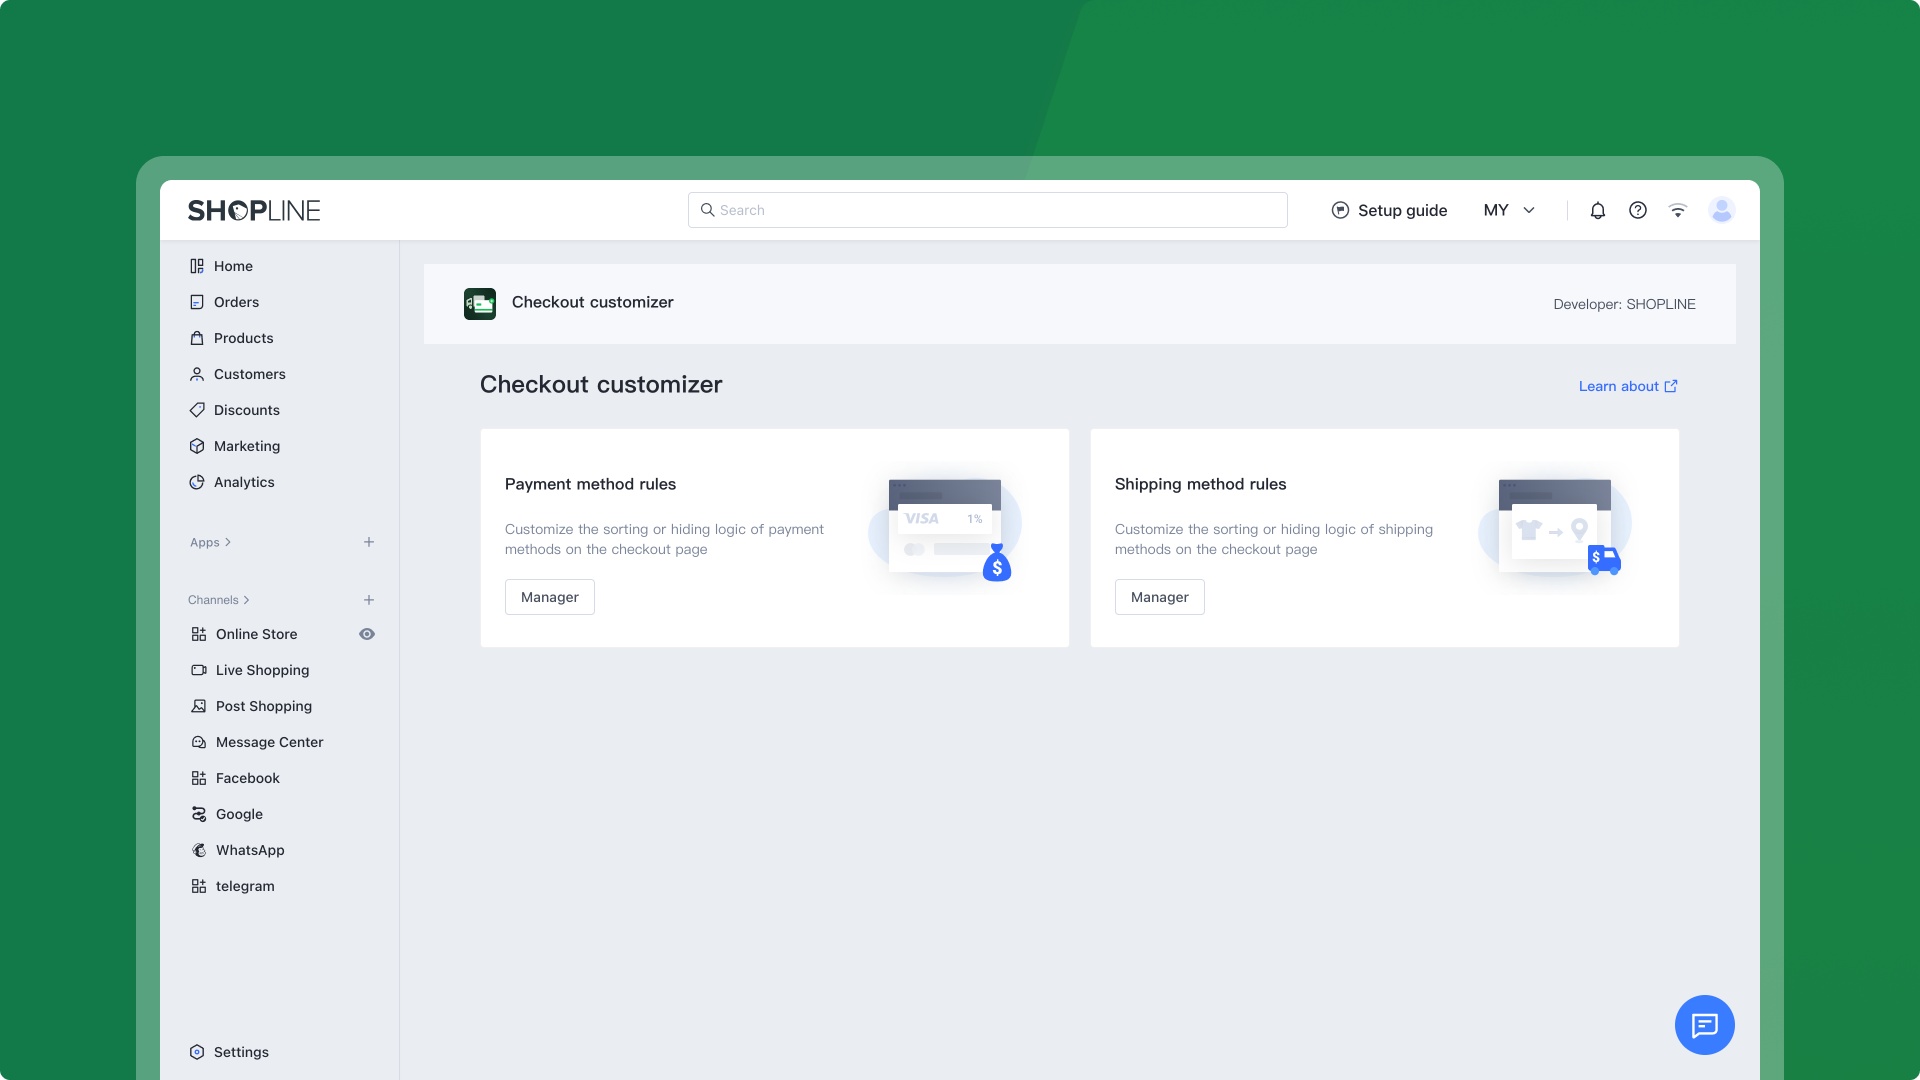Expand the Apps section chevron
The image size is (1920, 1080).
click(228, 542)
